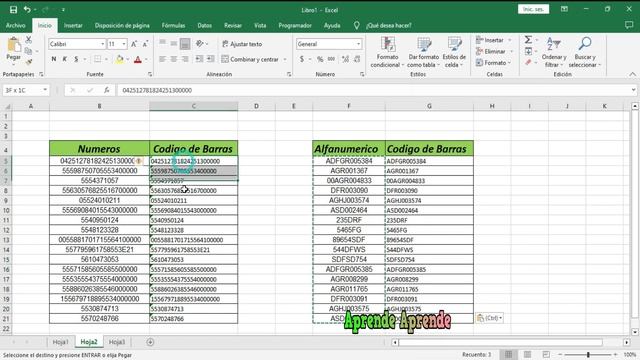Click the Clear eraser icon
Viewport: 640px width, 360px height.
pos(528,62)
